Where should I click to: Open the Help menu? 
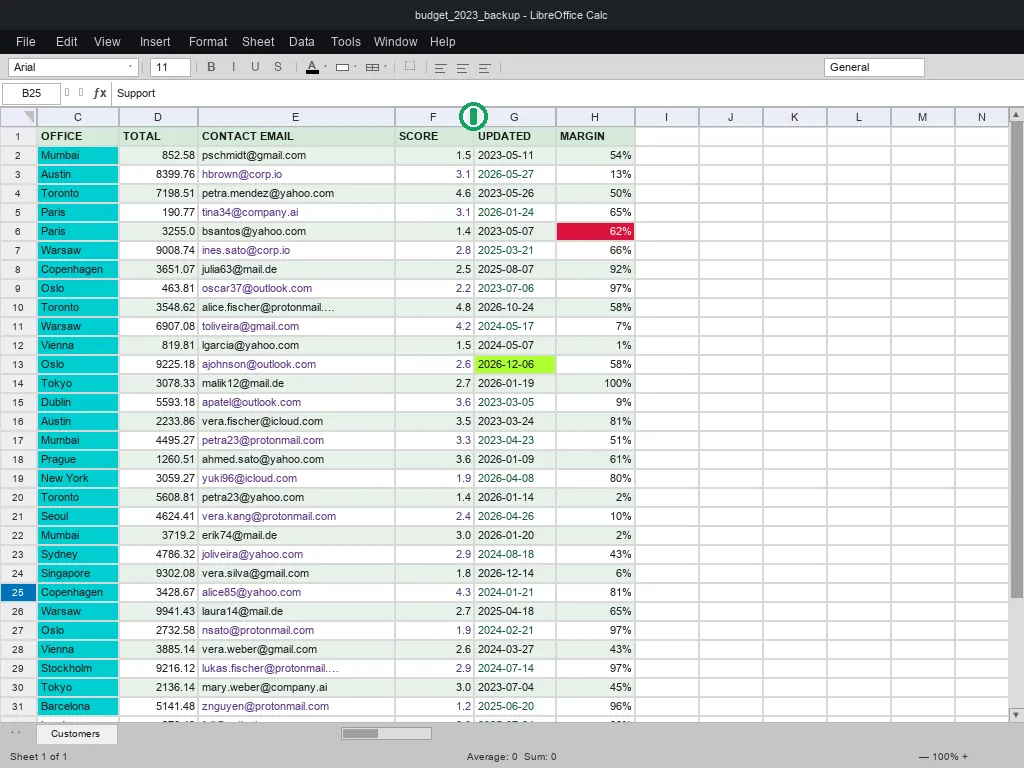442,42
